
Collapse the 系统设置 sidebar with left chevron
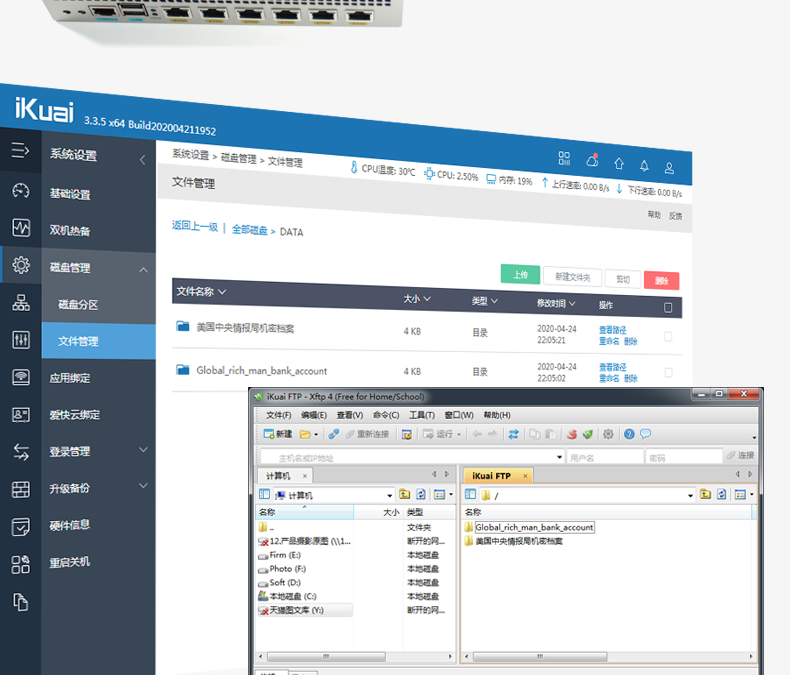pyautogui.click(x=143, y=160)
